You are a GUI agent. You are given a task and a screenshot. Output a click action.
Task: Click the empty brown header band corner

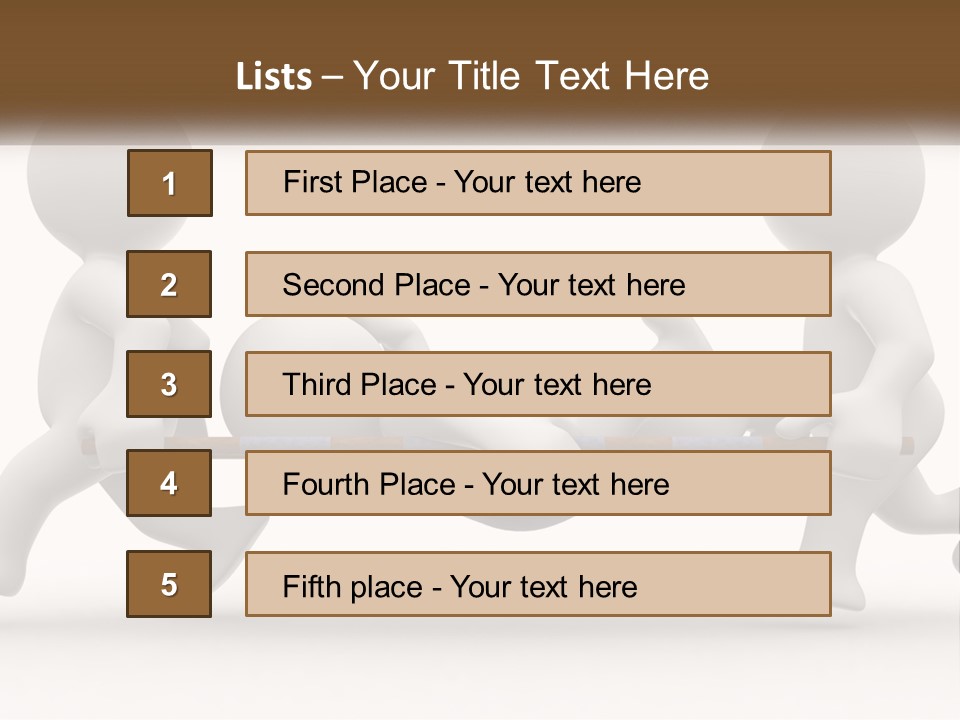click(60, 40)
